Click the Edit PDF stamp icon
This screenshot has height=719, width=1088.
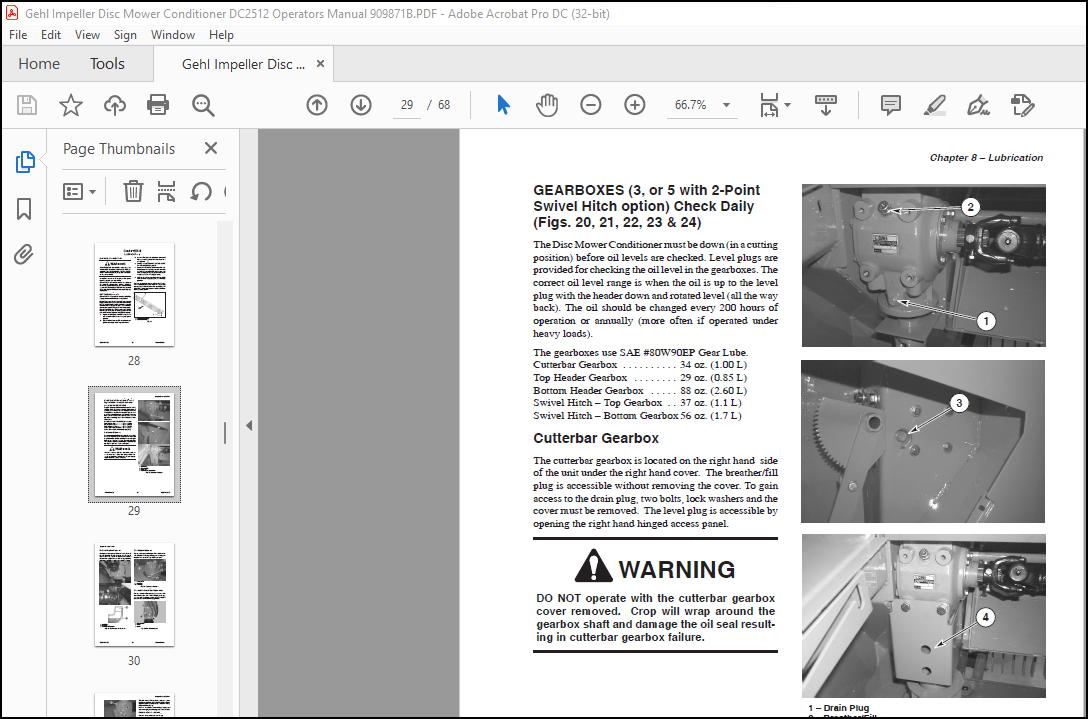click(x=1022, y=105)
